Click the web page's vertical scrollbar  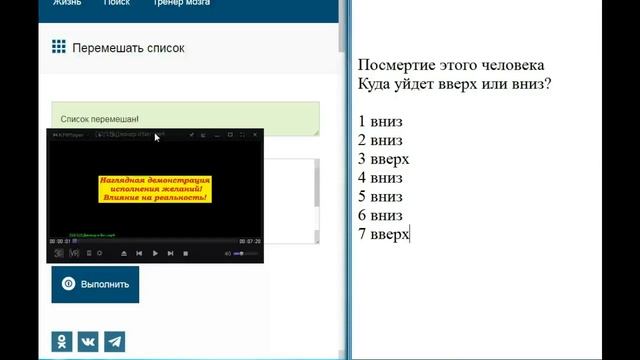(x=342, y=180)
